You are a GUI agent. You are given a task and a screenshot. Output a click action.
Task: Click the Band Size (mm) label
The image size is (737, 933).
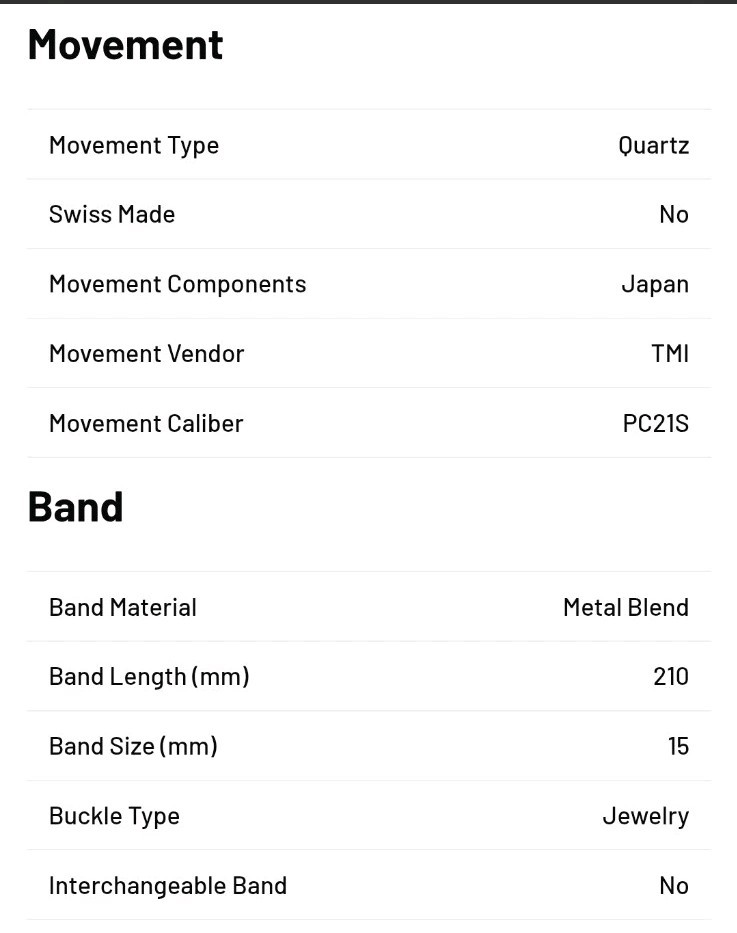click(133, 746)
